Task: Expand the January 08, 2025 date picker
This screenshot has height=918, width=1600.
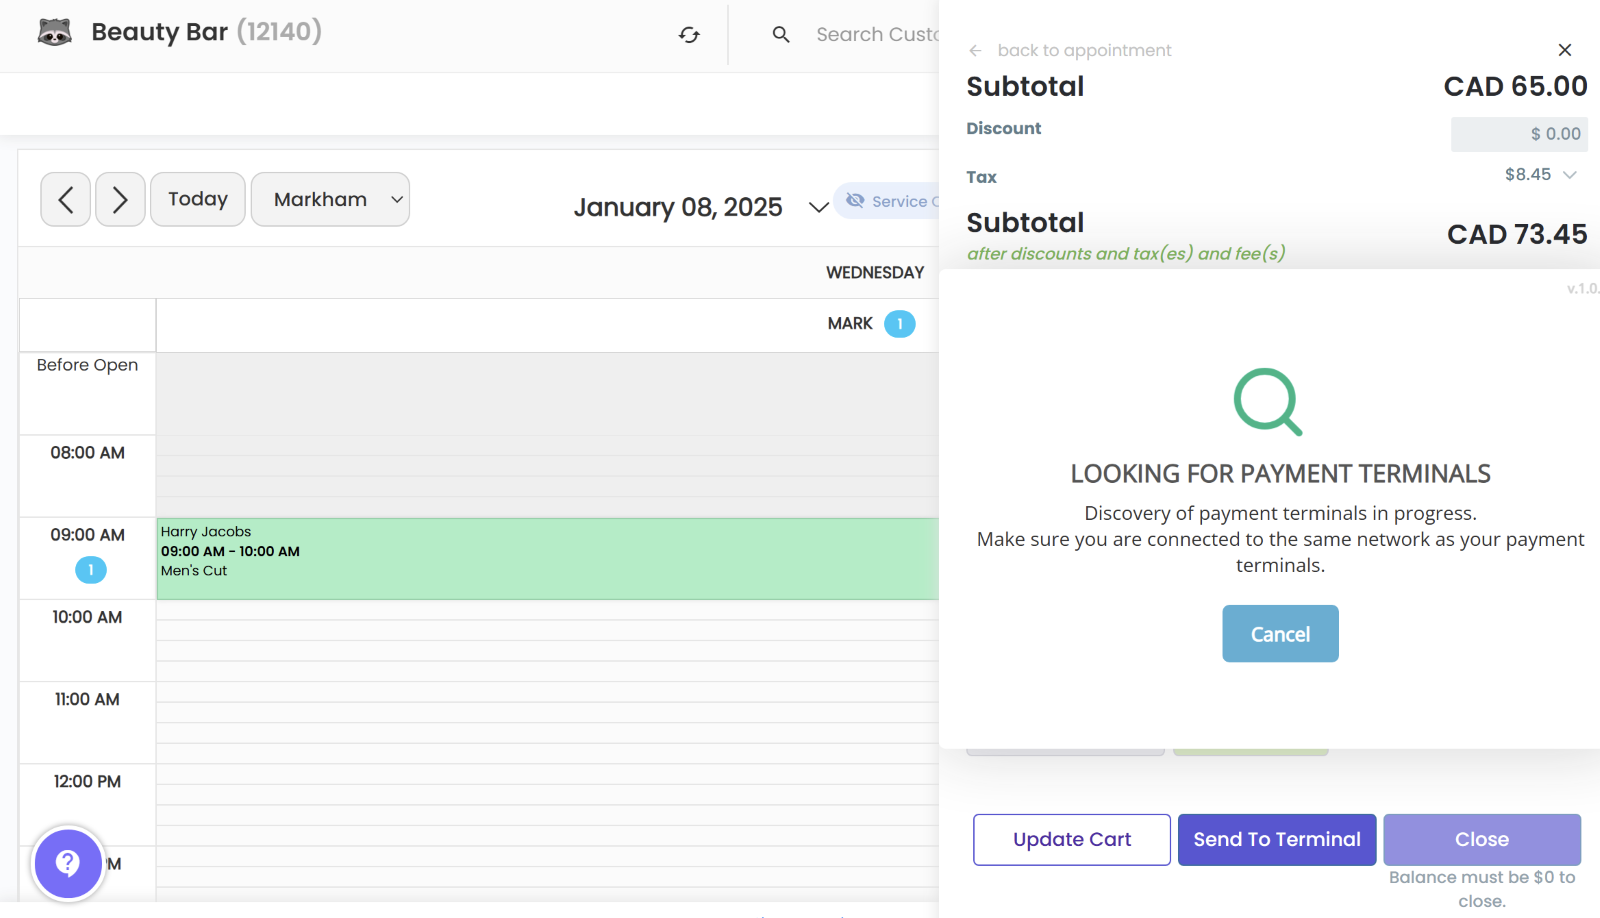Action: [818, 207]
